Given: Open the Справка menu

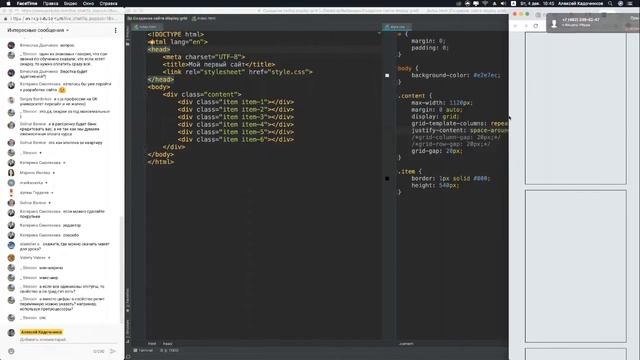Looking at the screenshot, I should (x=109, y=3).
